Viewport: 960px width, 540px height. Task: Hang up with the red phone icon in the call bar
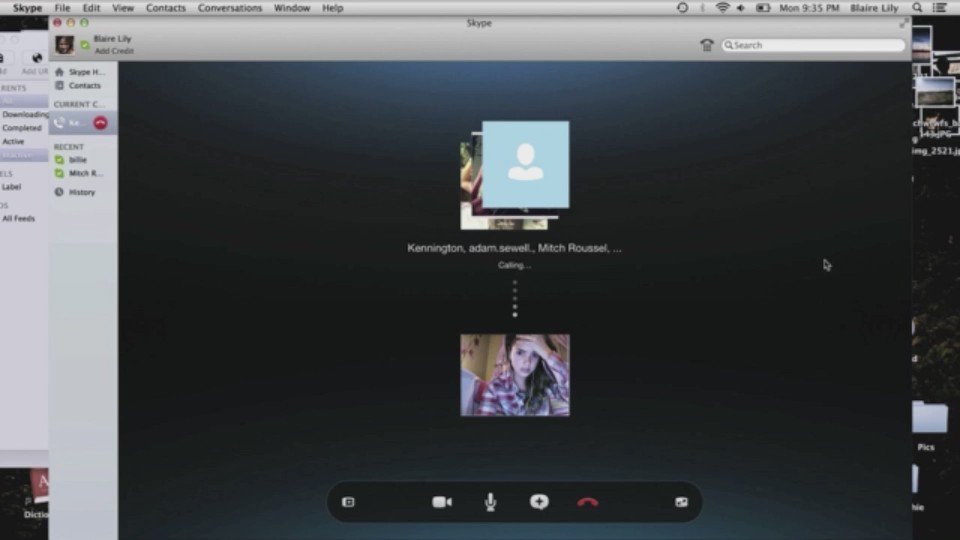tap(587, 502)
